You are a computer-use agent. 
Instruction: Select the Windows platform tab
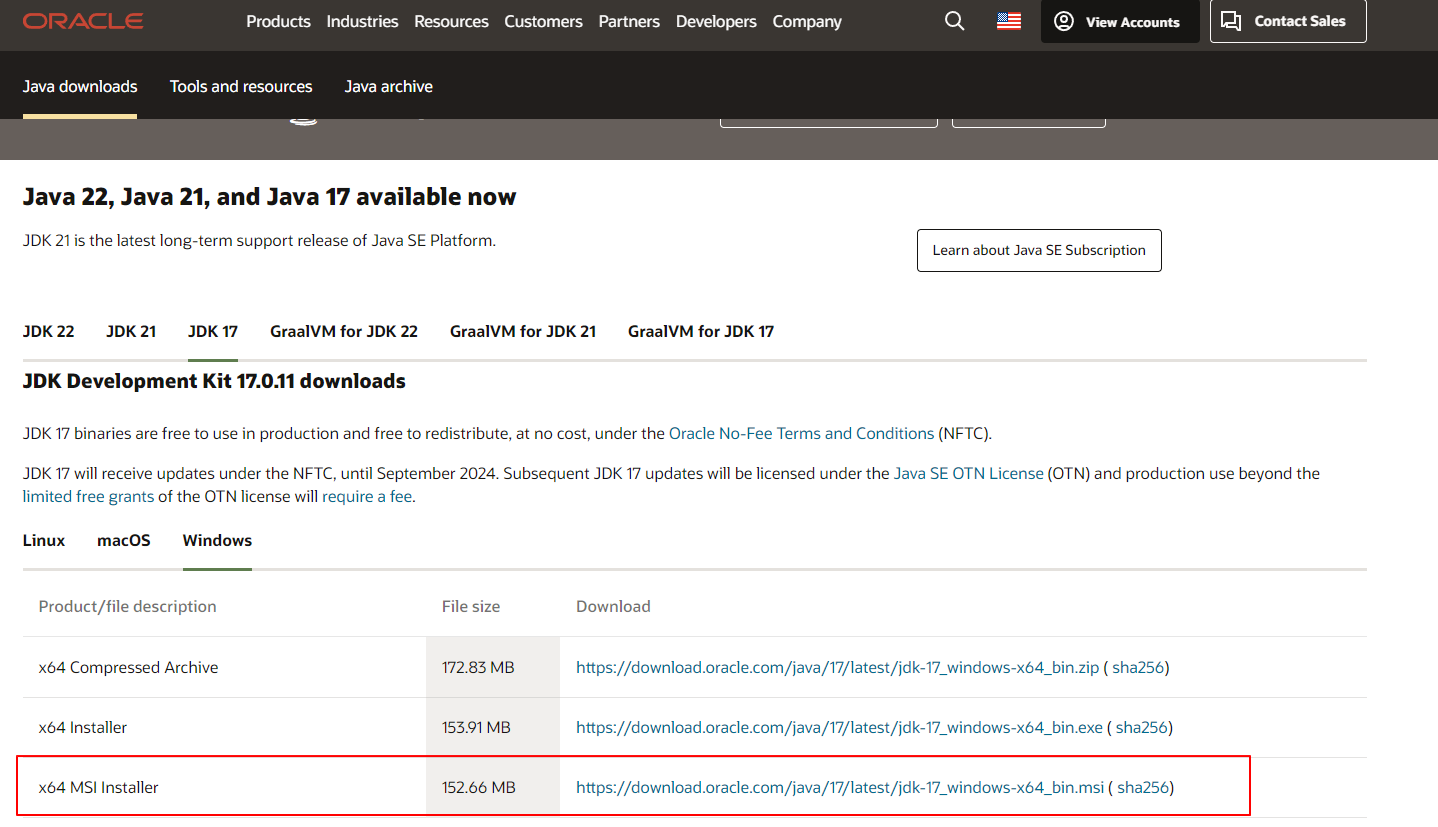pyautogui.click(x=217, y=540)
